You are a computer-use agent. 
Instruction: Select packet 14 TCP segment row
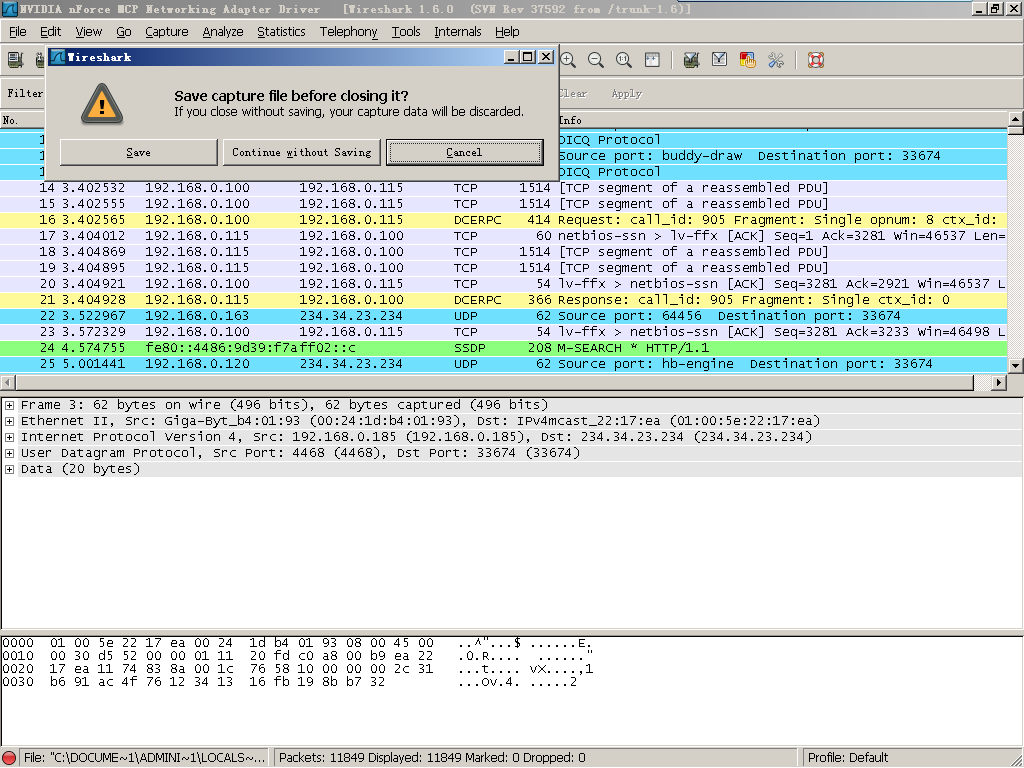[x=504, y=188]
